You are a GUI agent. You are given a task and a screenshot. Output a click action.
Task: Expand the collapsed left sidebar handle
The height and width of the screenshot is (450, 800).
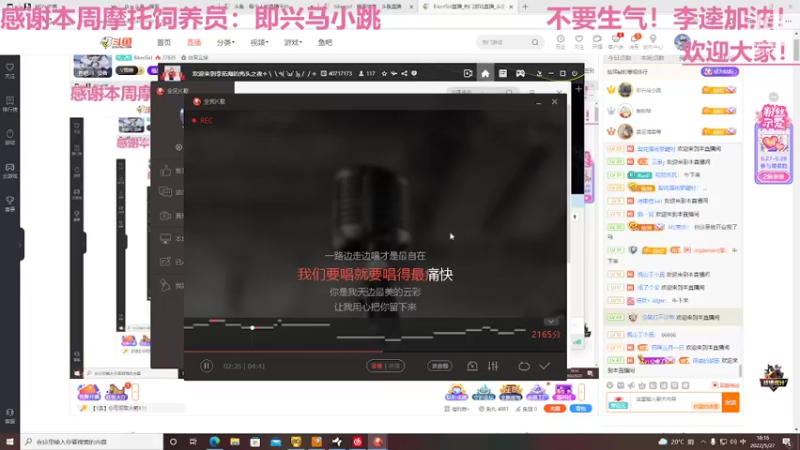coord(21,245)
